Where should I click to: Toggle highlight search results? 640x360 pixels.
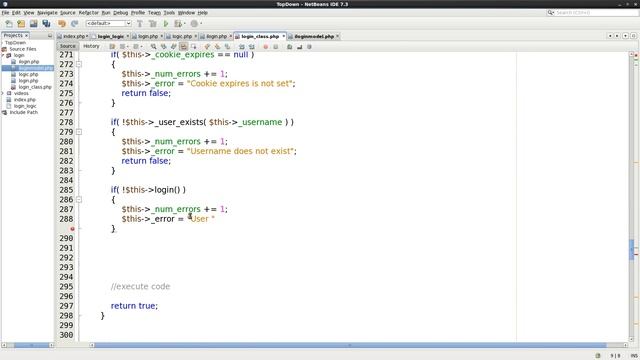coord(184,47)
